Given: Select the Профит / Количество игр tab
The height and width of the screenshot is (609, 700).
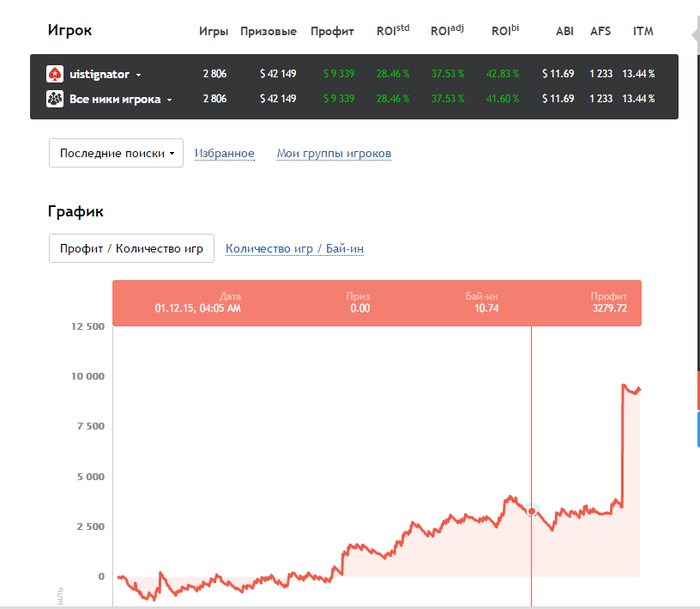Looking at the screenshot, I should (x=132, y=248).
